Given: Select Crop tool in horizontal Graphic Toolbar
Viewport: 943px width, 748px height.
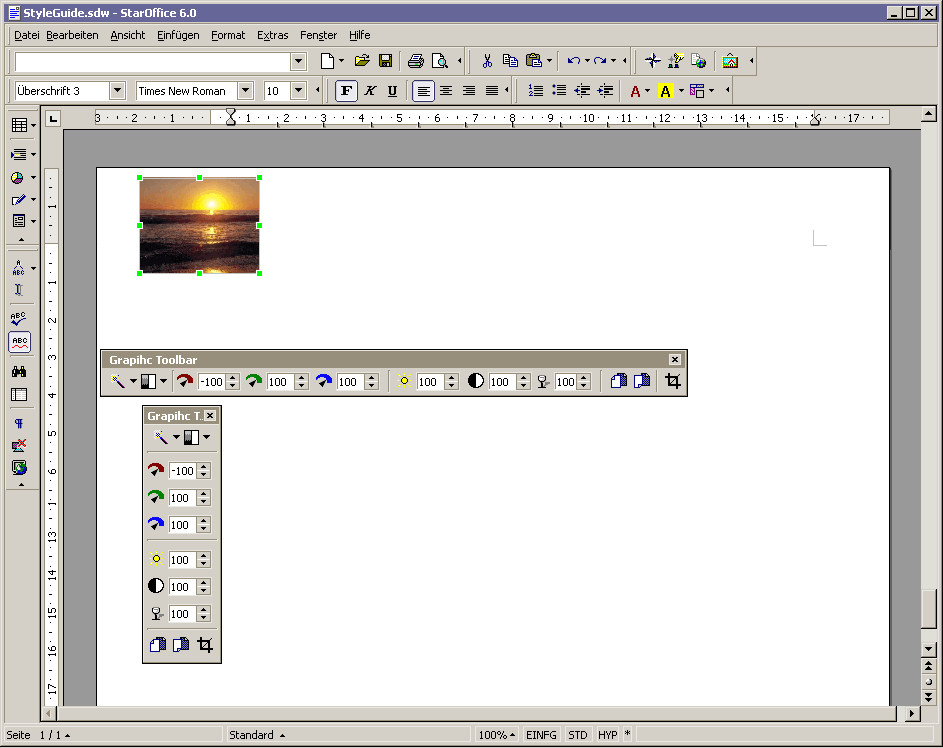Looking at the screenshot, I should click(x=673, y=381).
